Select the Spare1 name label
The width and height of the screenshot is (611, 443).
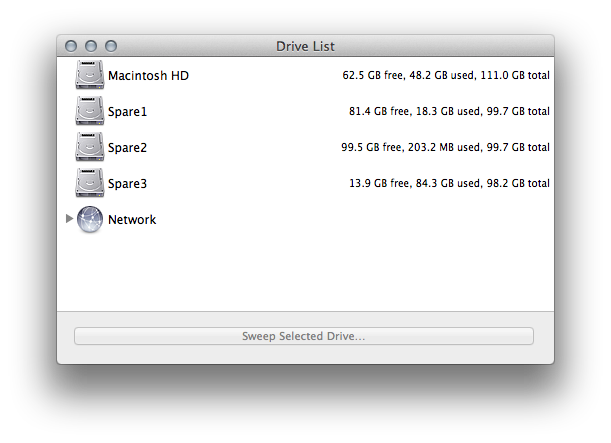pyautogui.click(x=128, y=112)
